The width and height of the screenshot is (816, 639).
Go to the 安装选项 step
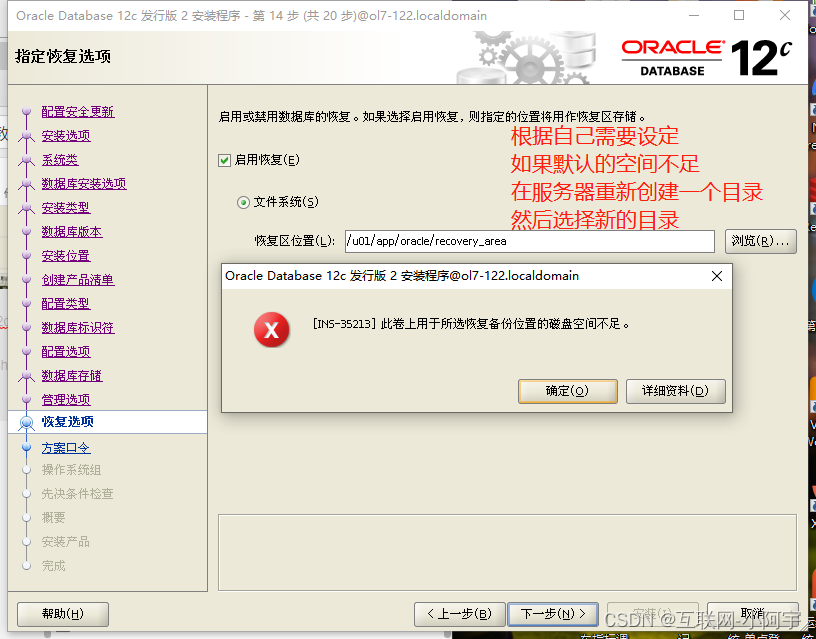point(66,135)
